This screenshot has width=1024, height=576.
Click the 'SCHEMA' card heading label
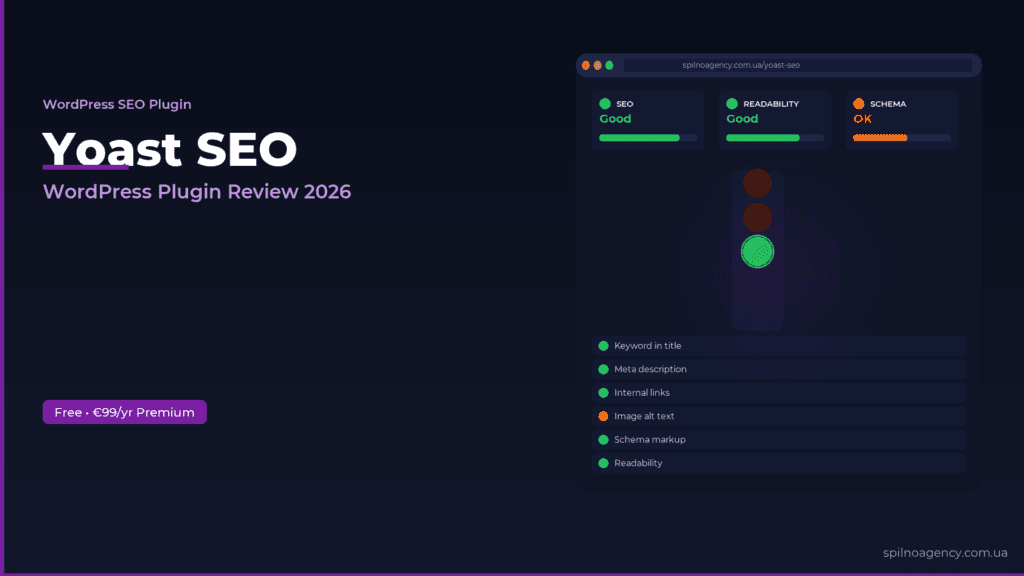pyautogui.click(x=888, y=104)
